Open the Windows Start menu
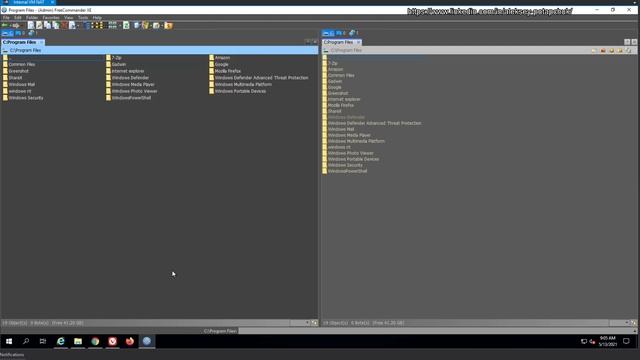Screen dimensions: 640x360 point(9,341)
